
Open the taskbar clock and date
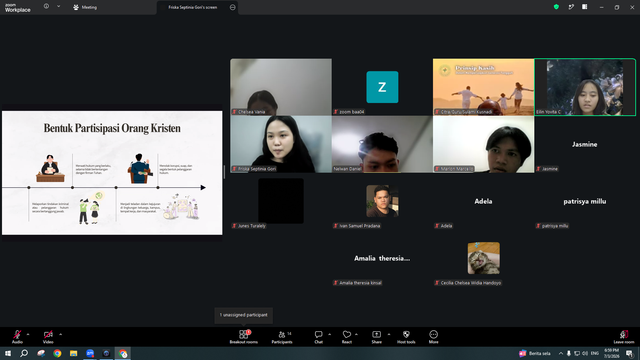pyautogui.click(x=611, y=353)
